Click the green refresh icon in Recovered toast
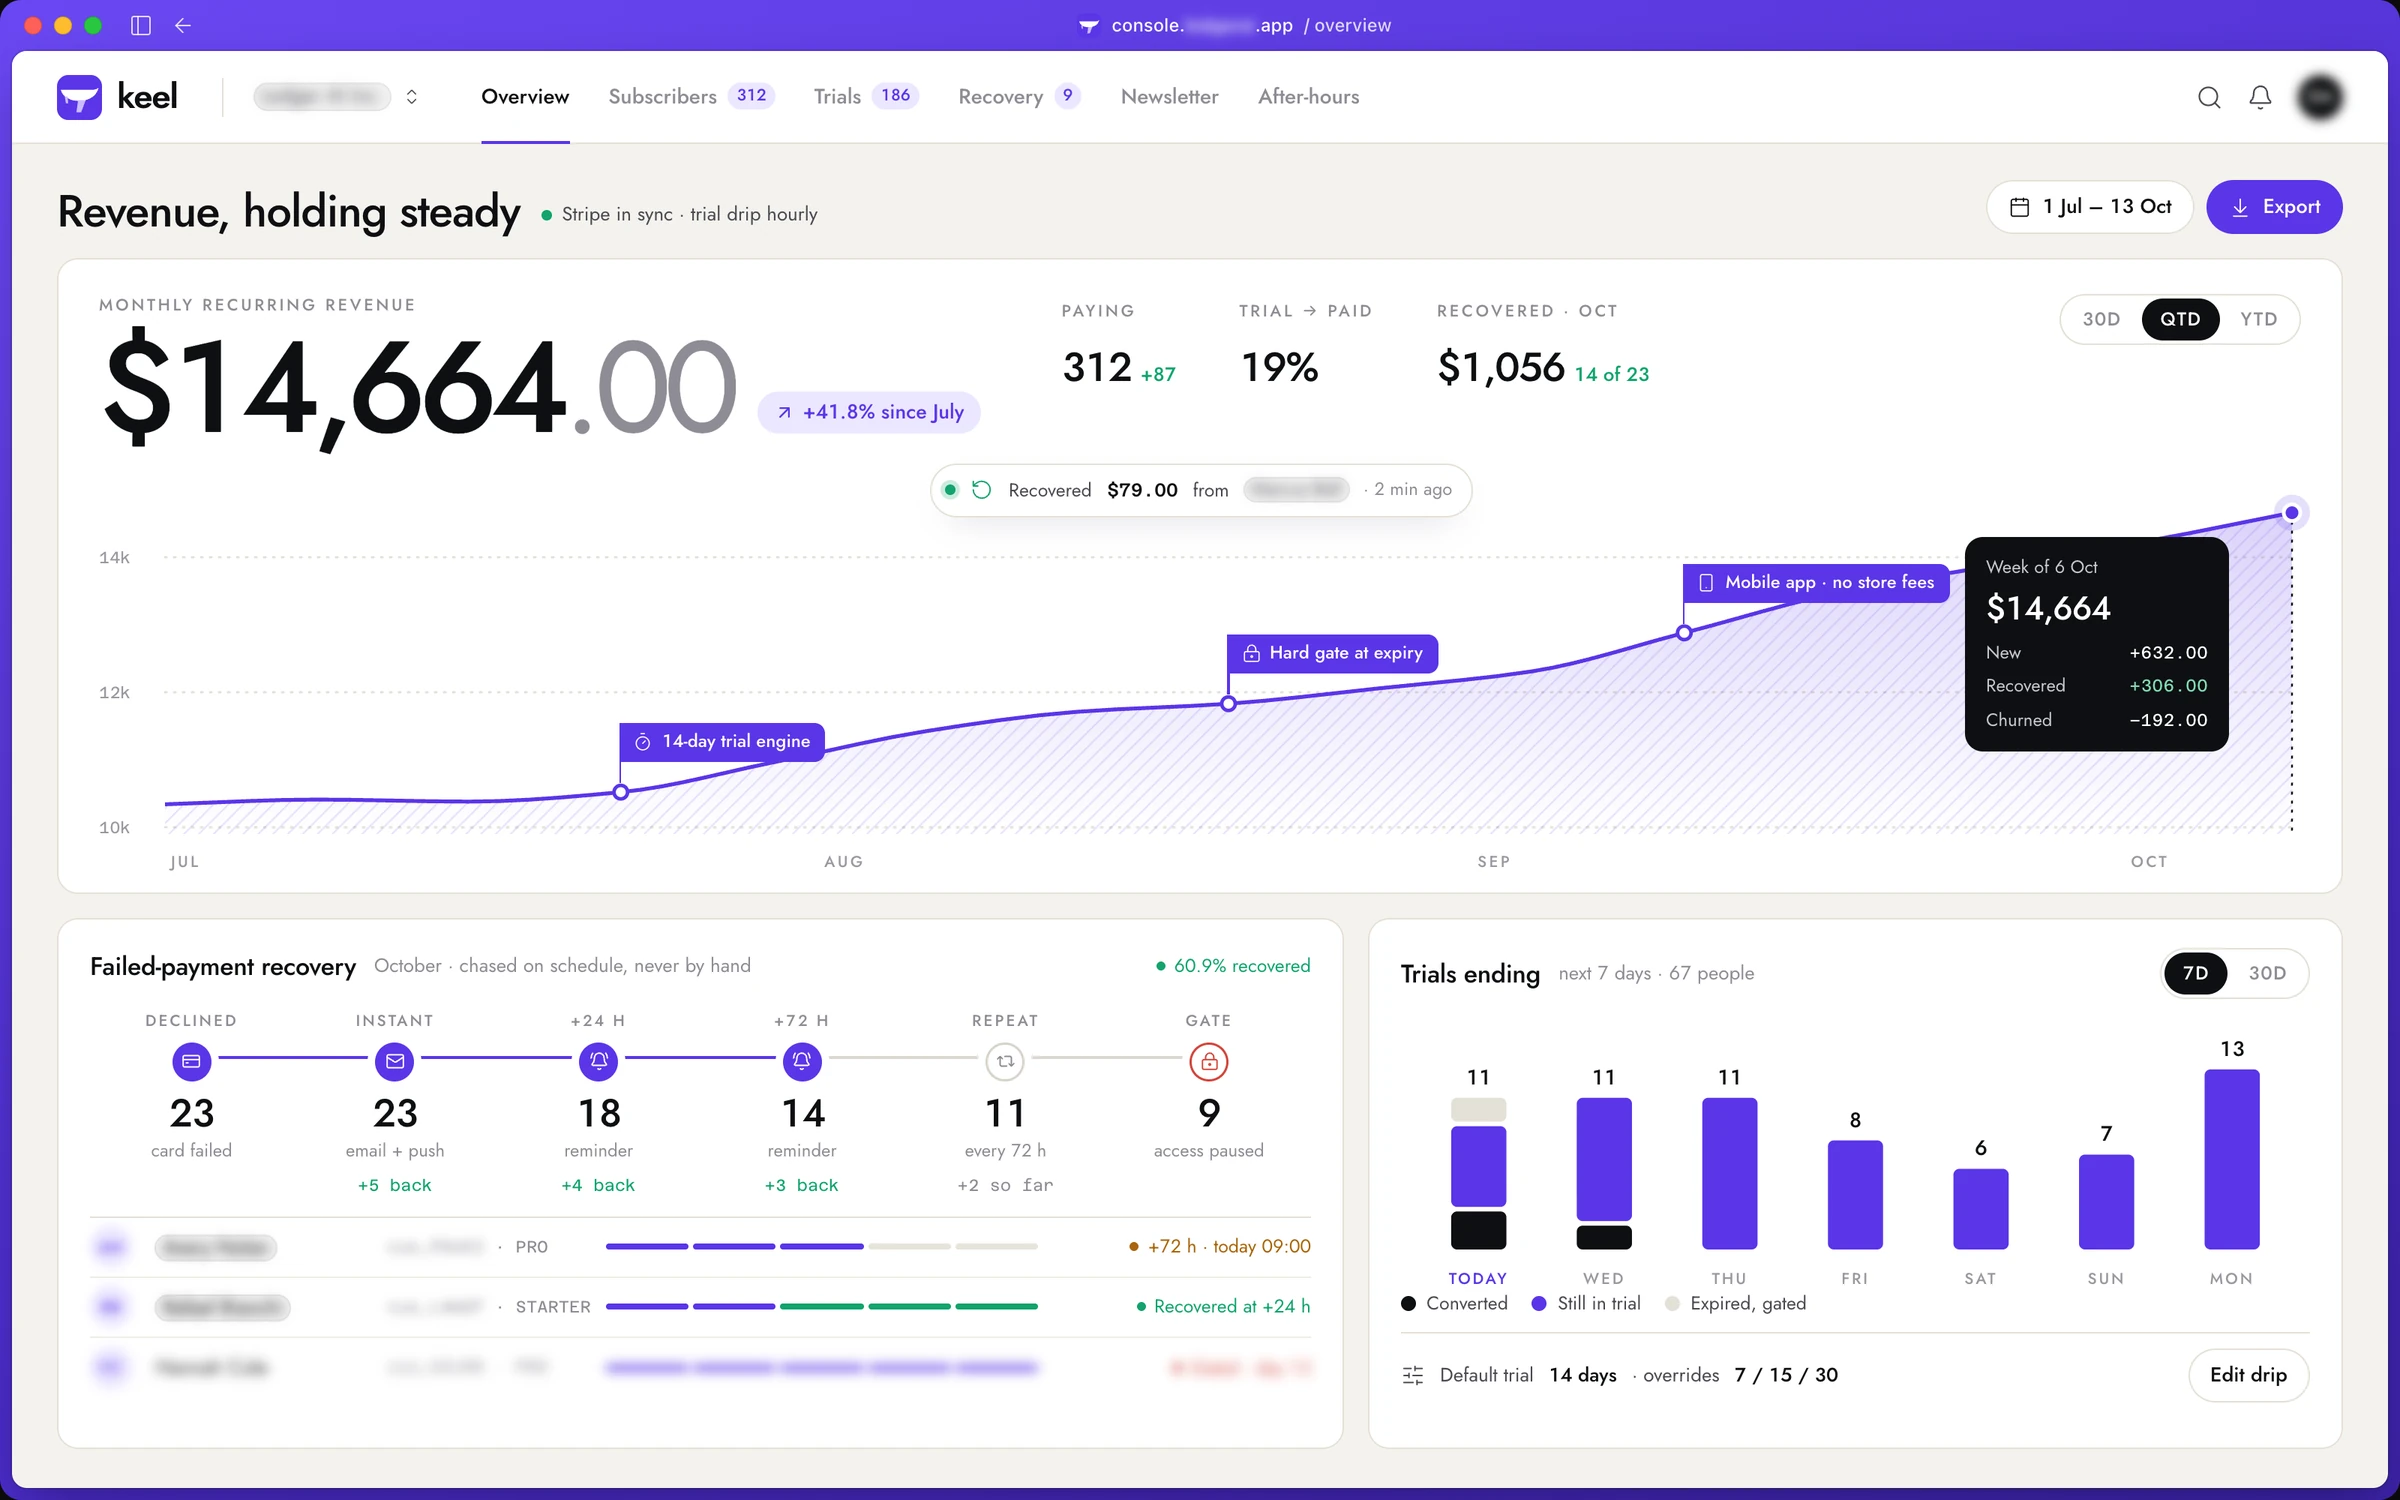This screenshot has width=2400, height=1500. click(x=982, y=490)
